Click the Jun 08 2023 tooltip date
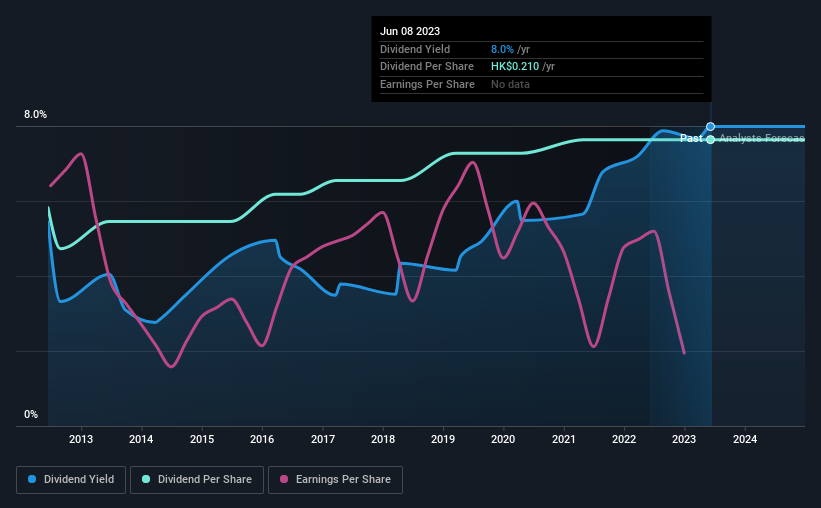821x508 pixels. 410,31
